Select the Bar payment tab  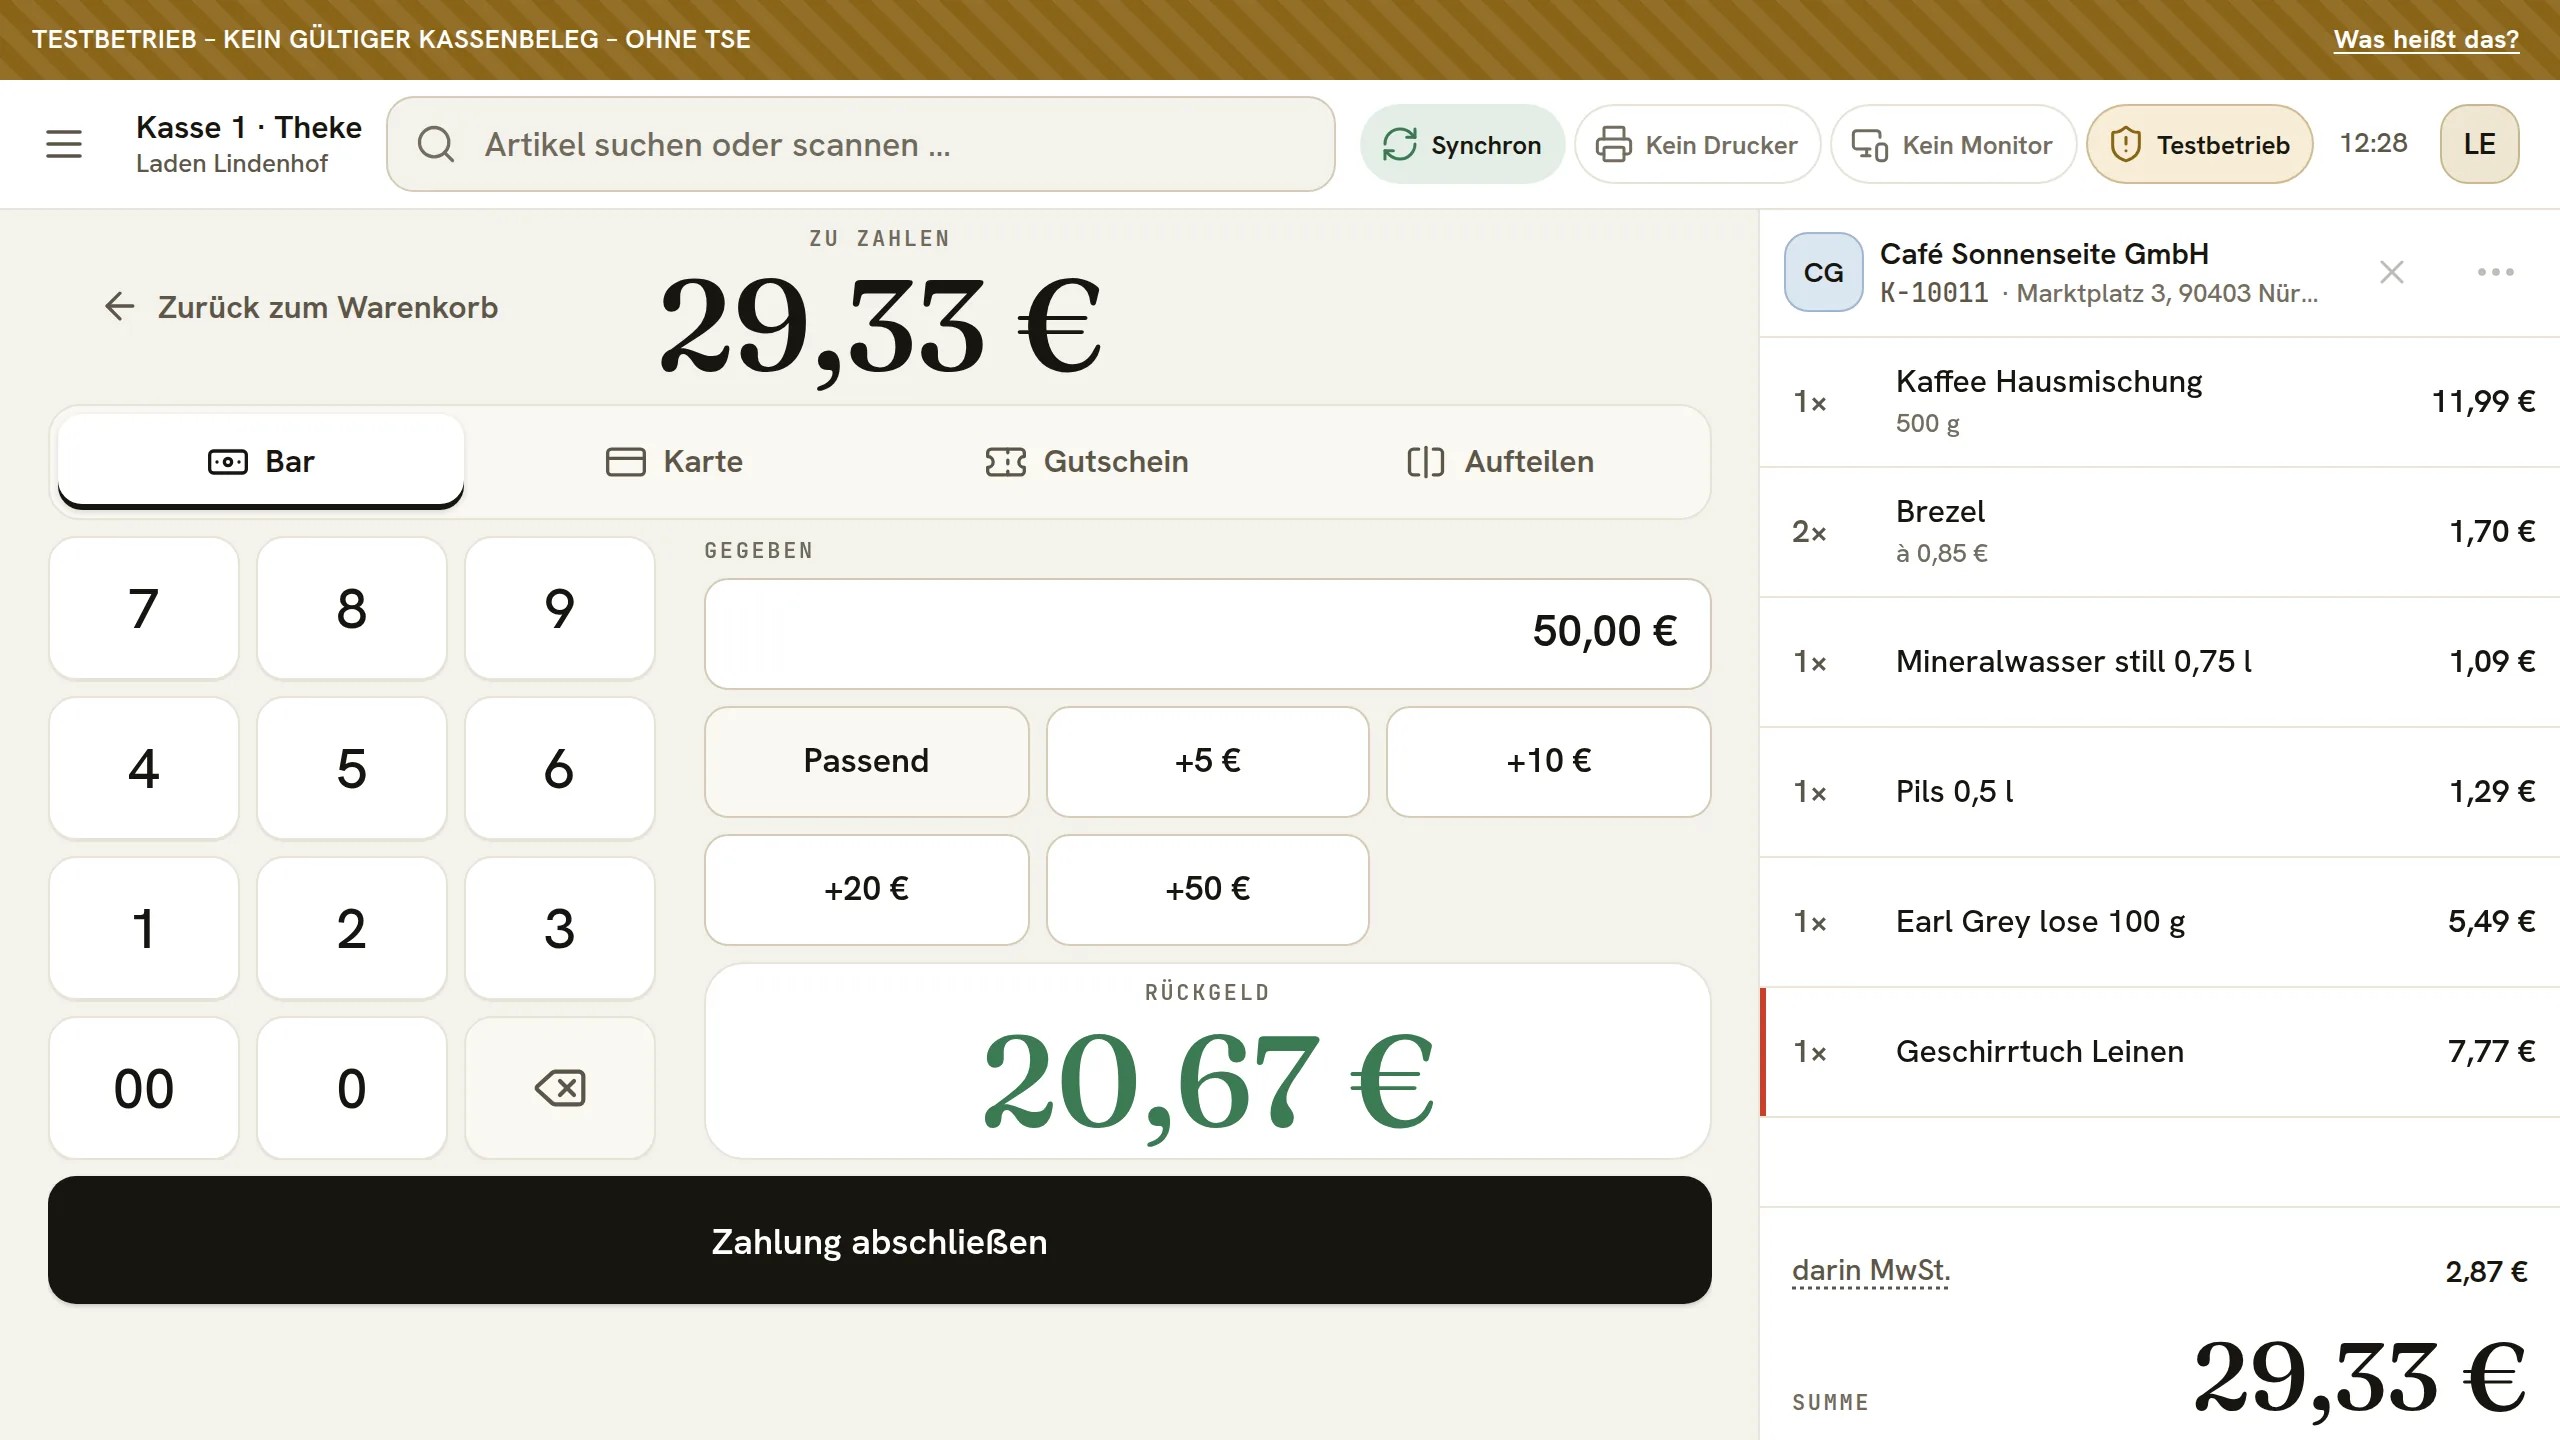[261, 461]
